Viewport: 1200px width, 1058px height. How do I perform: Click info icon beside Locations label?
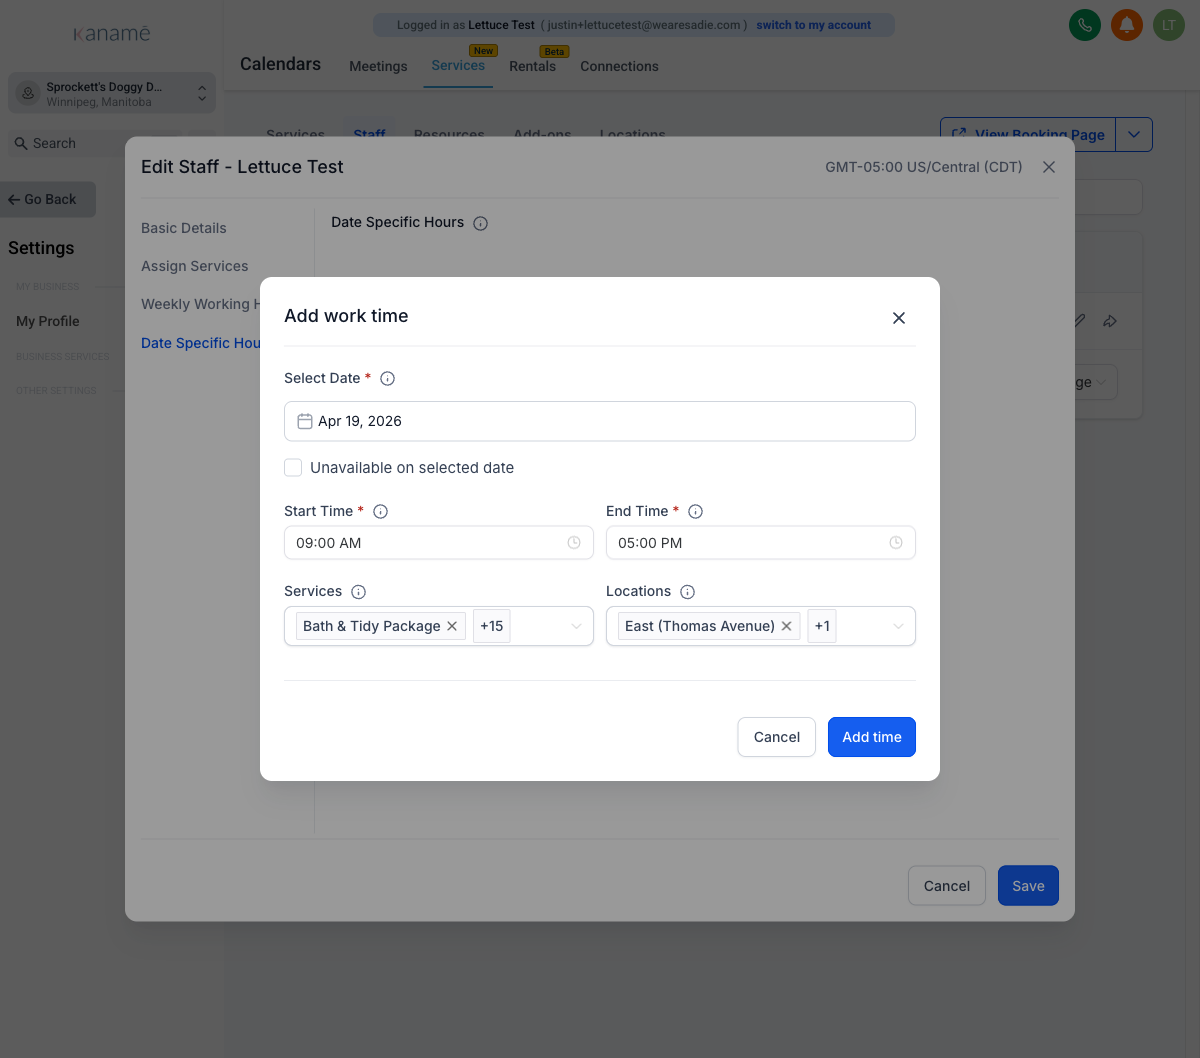point(688,591)
